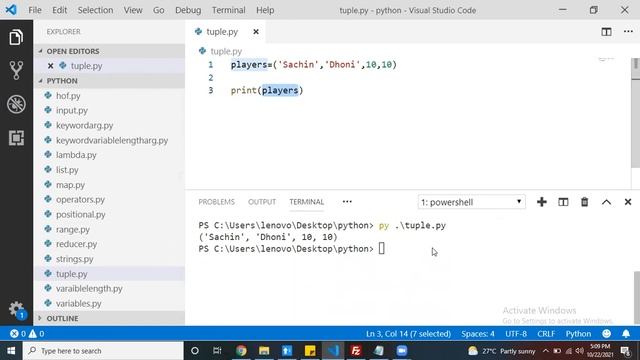Viewport: 640px width, 360px height.
Task: Open the Selection menu
Action: coord(95,10)
